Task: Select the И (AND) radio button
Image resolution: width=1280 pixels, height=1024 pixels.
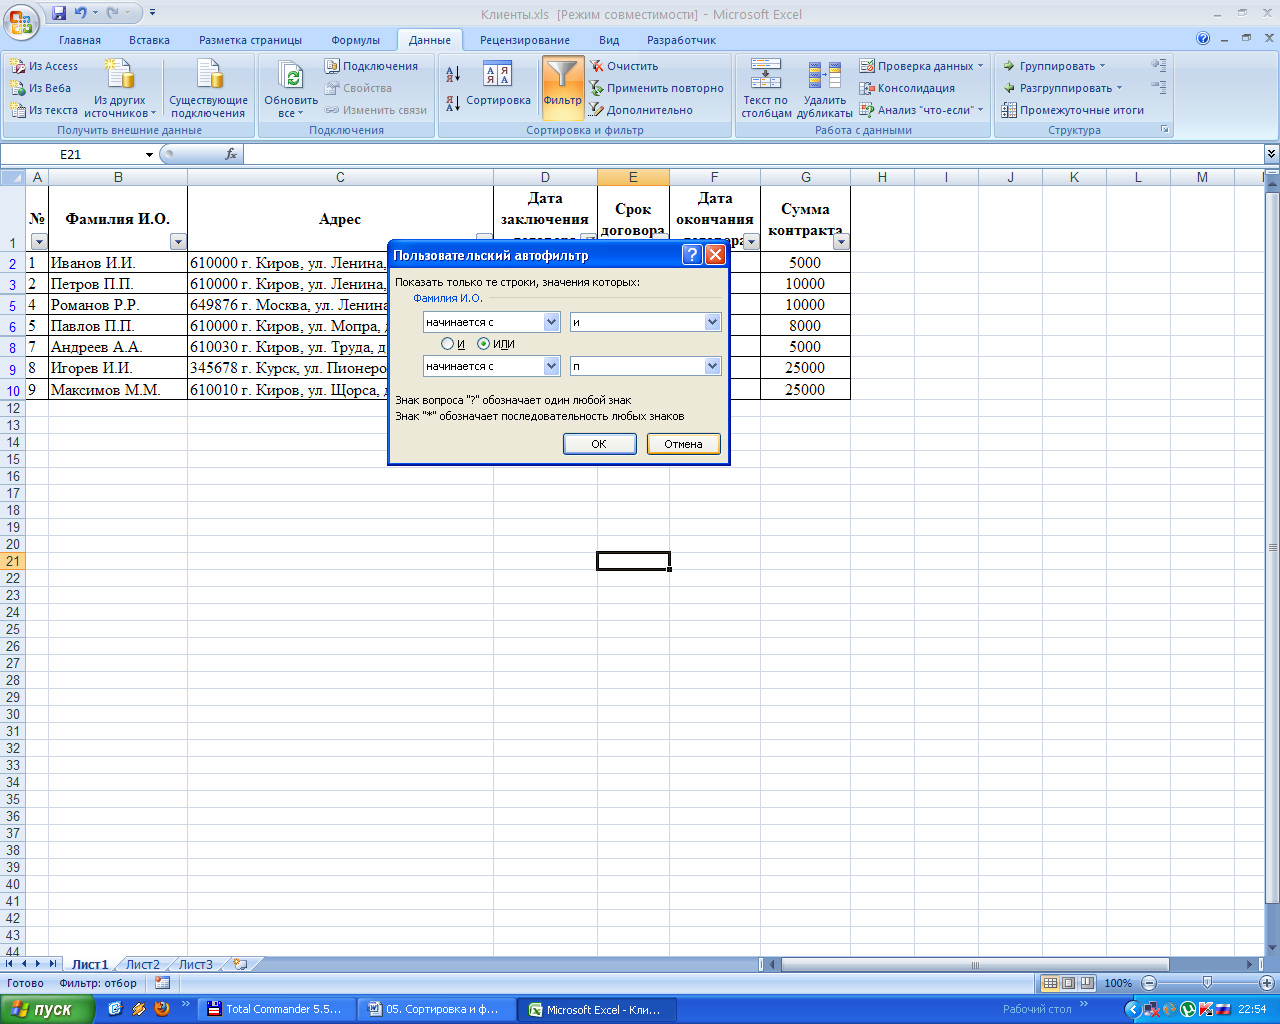Action: (x=447, y=344)
